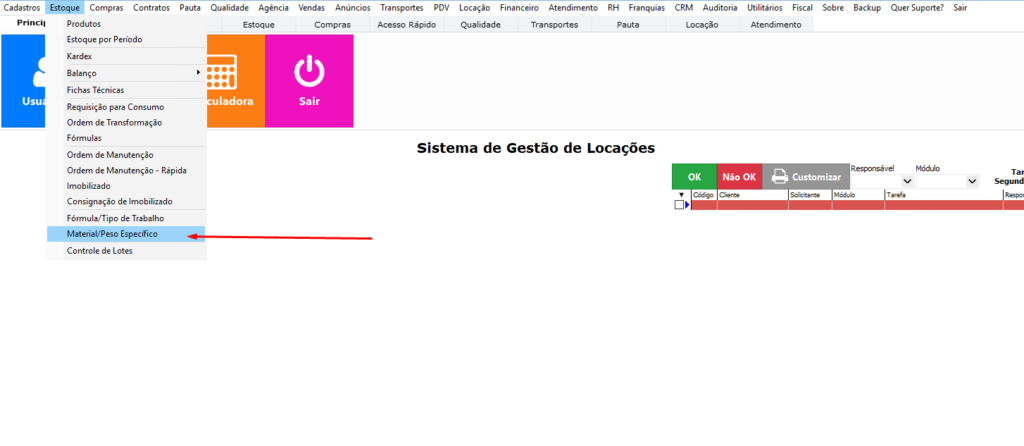The image size is (1024, 446).
Task: Click the grid header selector triangle
Action: (x=681, y=195)
